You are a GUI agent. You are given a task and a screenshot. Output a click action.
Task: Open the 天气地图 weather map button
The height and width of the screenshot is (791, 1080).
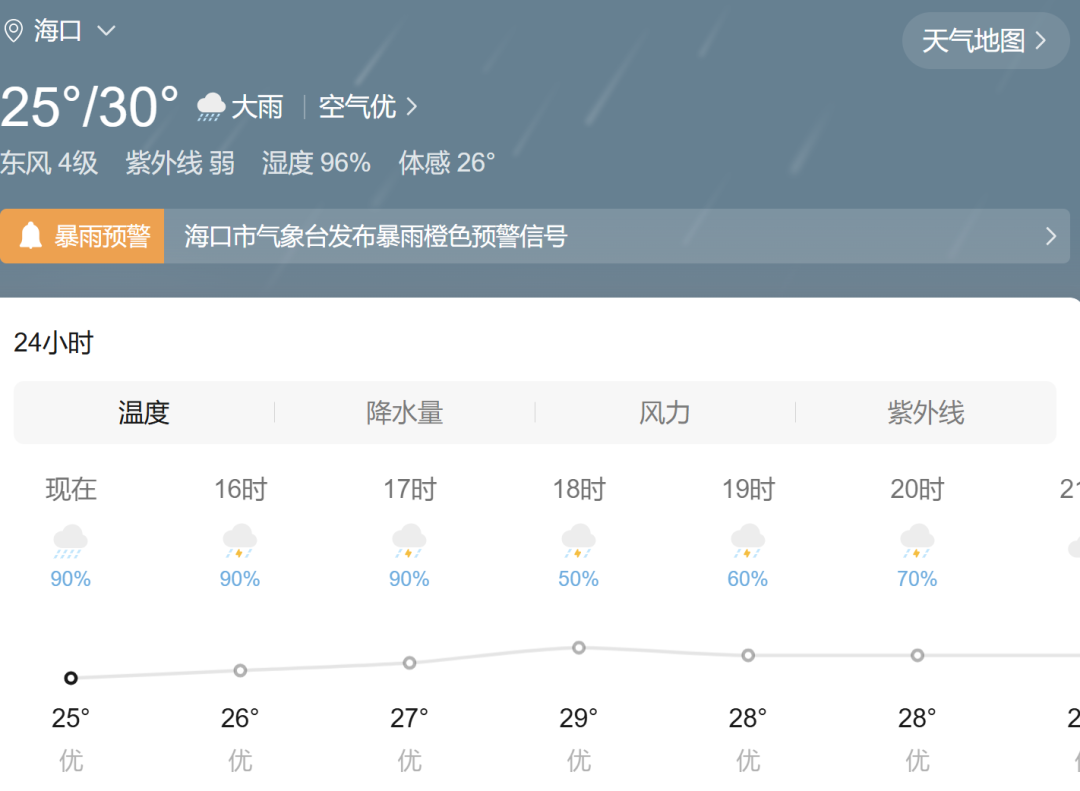click(986, 41)
